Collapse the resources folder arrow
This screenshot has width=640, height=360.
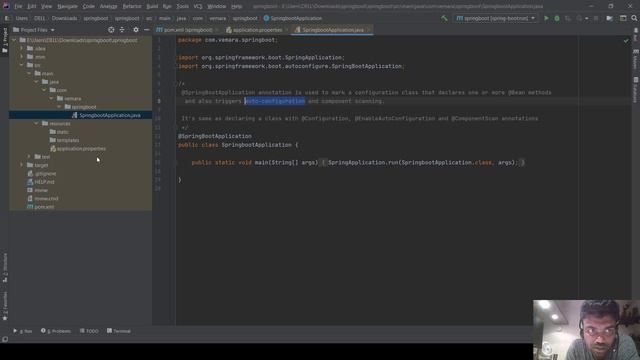coord(36,123)
